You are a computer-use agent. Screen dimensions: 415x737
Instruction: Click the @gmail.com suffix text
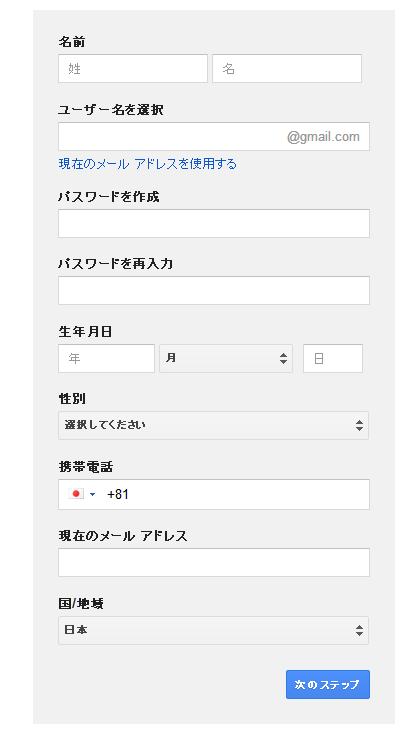coord(323,137)
